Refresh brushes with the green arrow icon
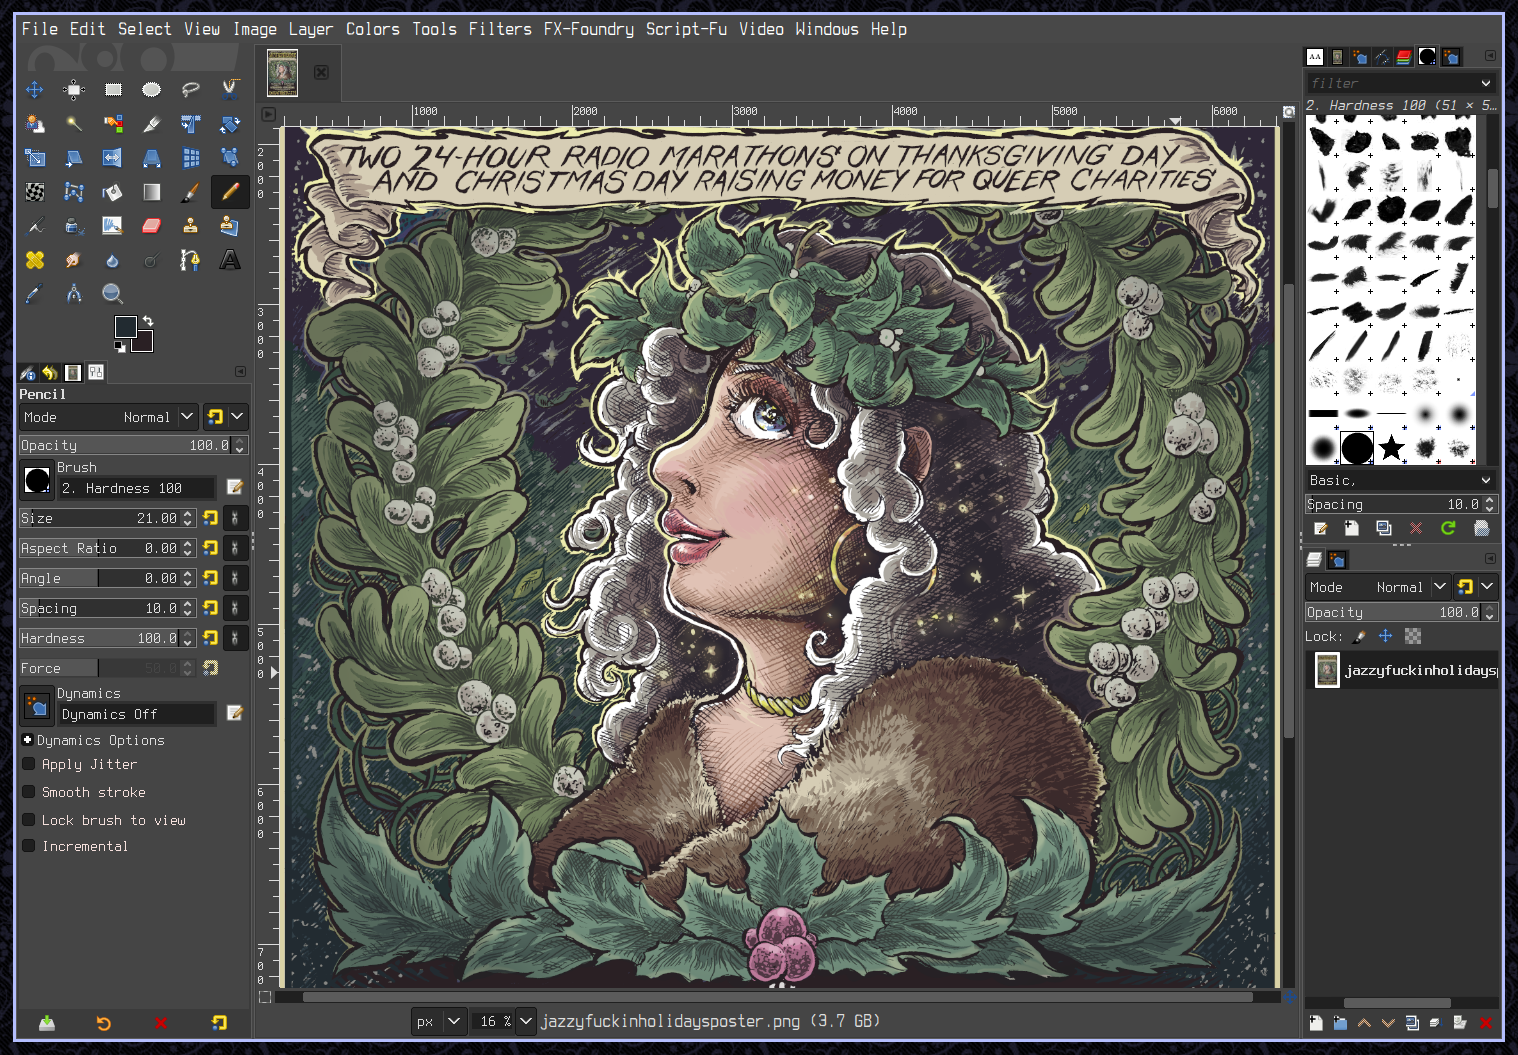The height and width of the screenshot is (1055, 1518). pos(1448,528)
